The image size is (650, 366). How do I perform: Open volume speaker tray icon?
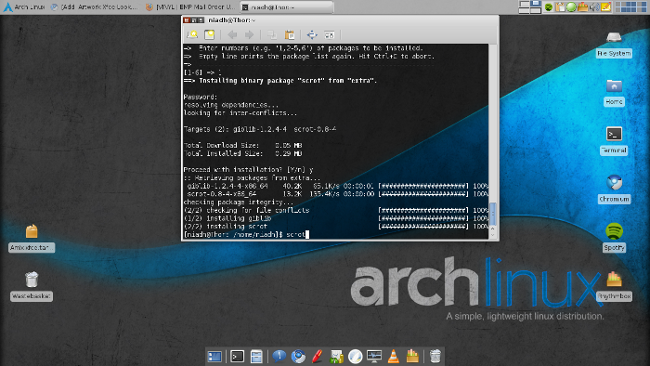point(594,7)
